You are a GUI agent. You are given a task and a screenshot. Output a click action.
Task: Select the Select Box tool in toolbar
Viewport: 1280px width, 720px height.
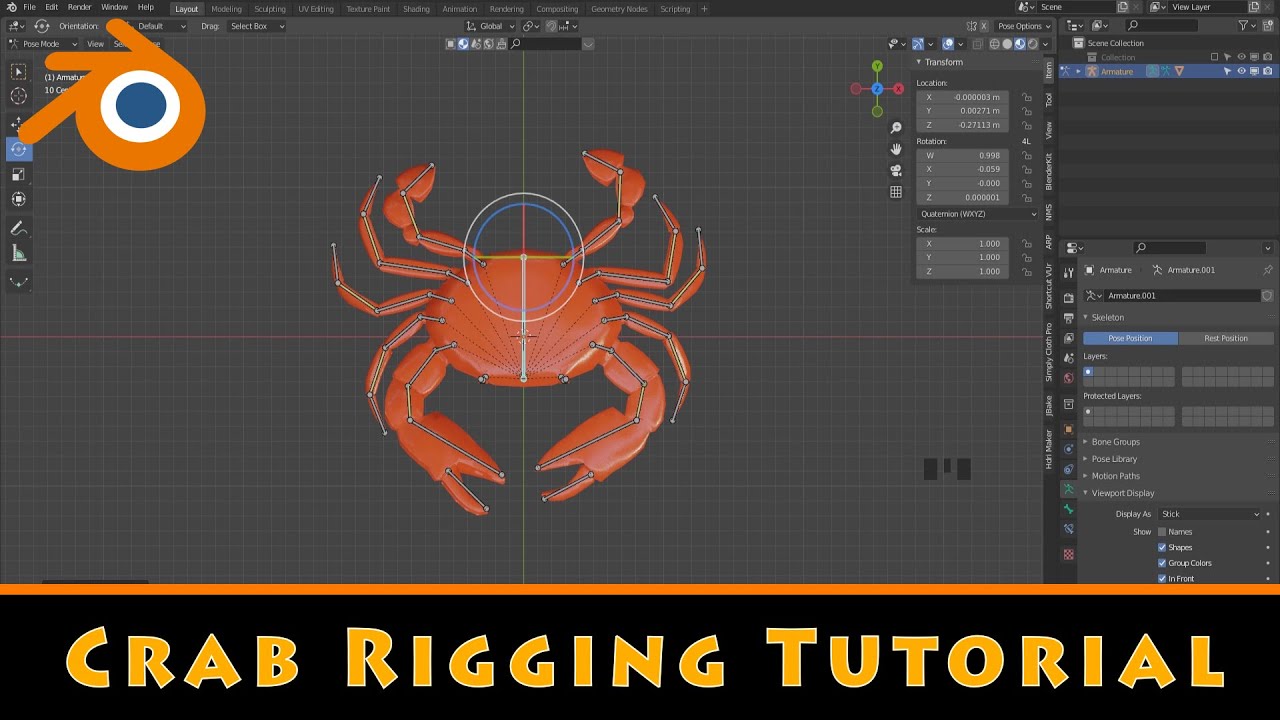[x=19, y=72]
